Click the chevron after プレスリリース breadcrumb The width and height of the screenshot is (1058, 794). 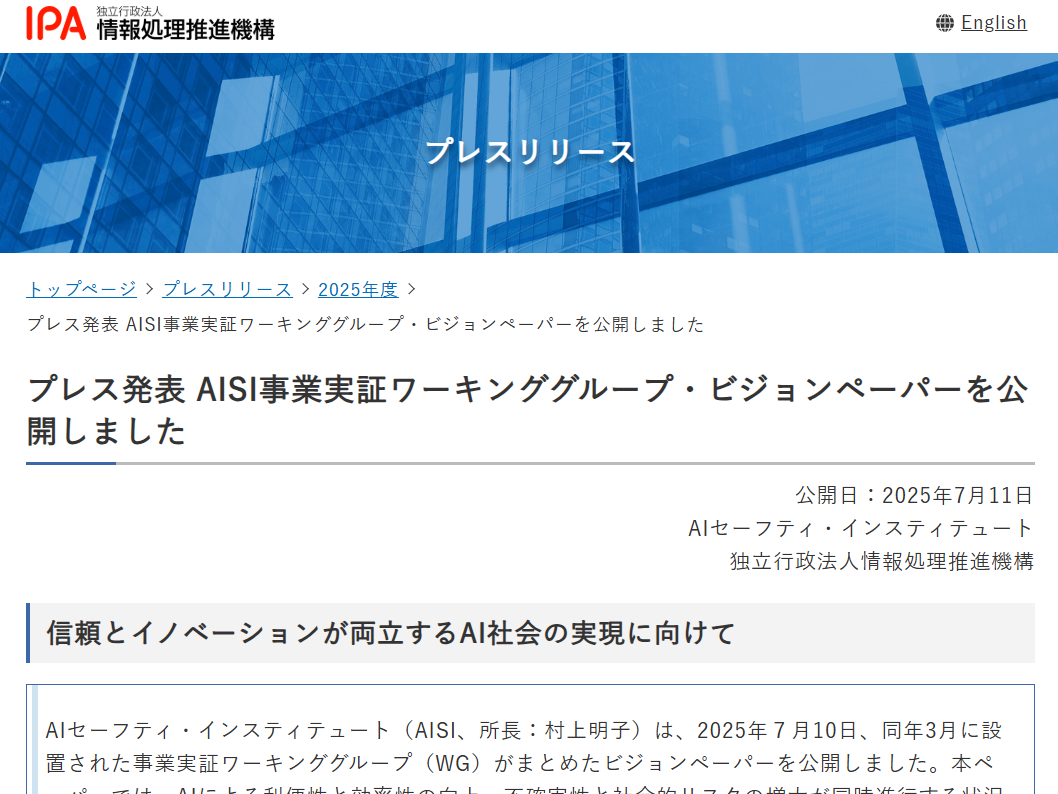[305, 289]
